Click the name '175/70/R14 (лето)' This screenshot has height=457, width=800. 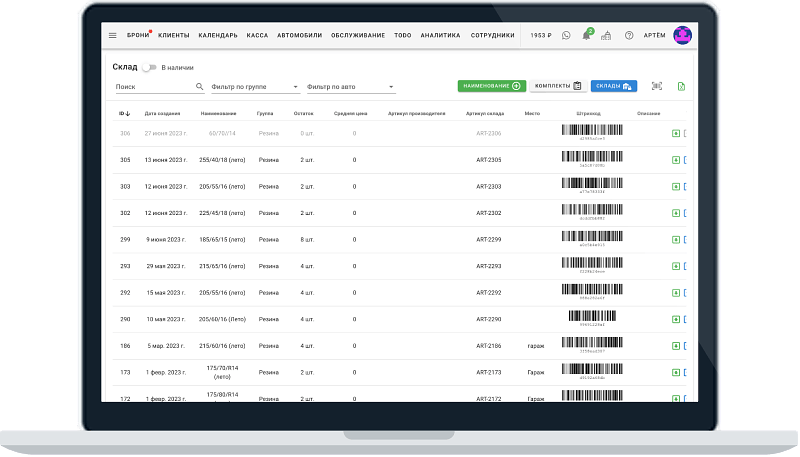[x=222, y=372]
